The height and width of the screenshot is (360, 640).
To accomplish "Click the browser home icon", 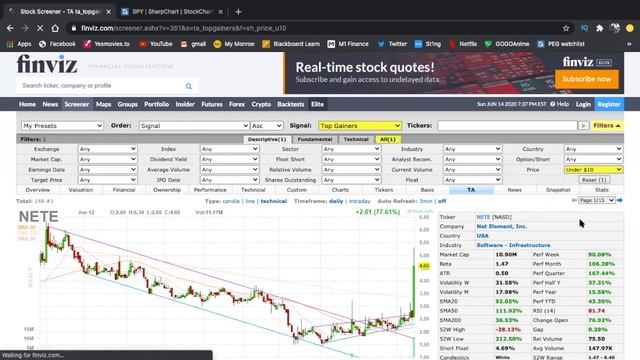I will point(55,28).
